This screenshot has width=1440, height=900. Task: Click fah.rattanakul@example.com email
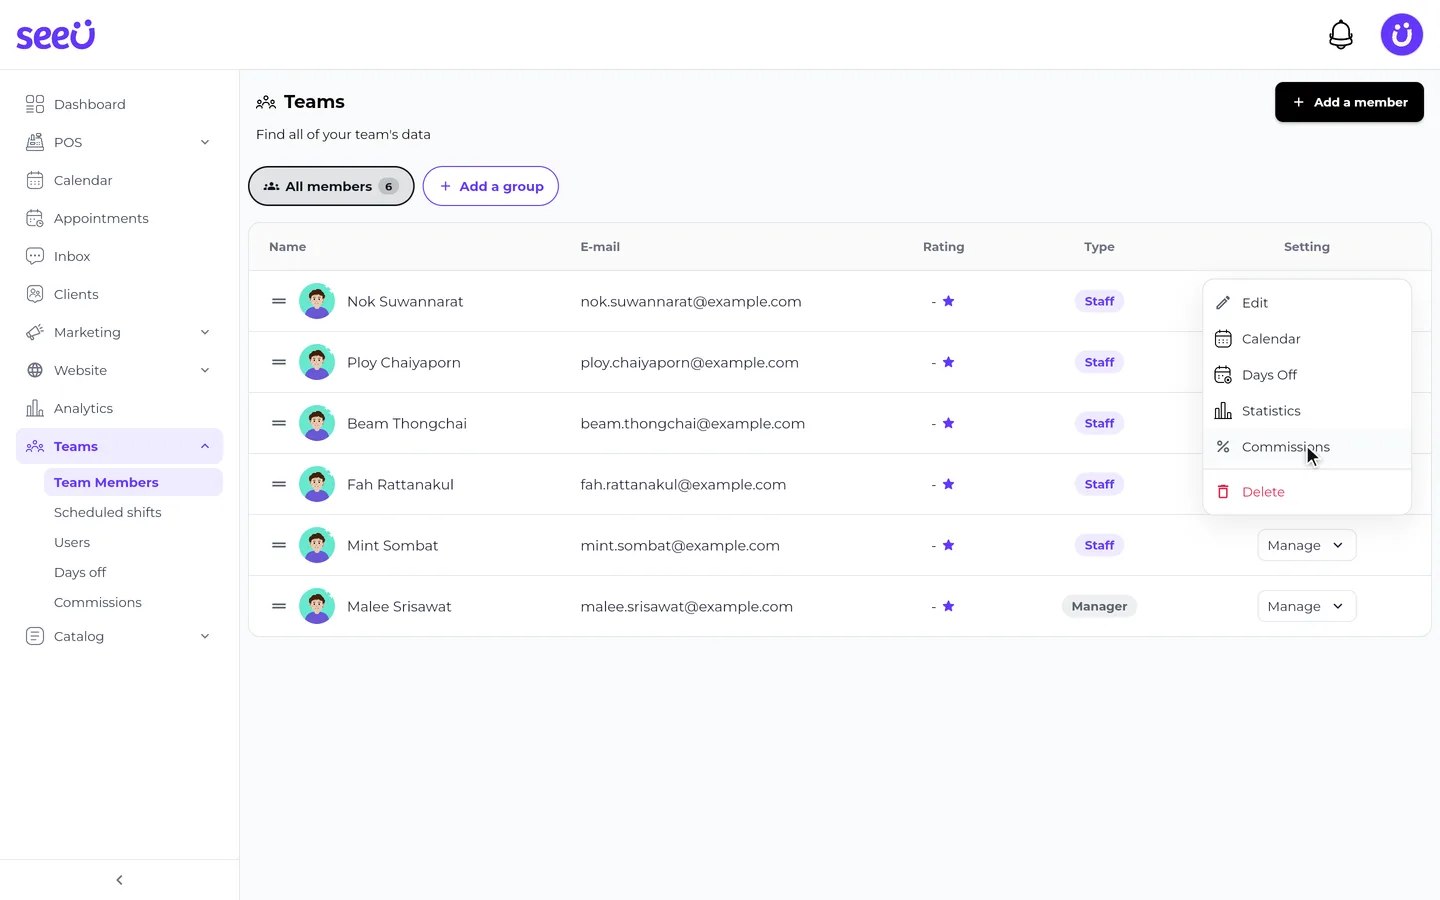[683, 484]
